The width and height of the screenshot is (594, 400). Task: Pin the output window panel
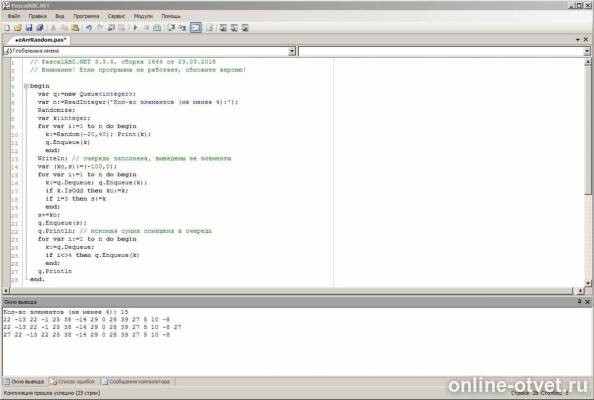coord(579,302)
